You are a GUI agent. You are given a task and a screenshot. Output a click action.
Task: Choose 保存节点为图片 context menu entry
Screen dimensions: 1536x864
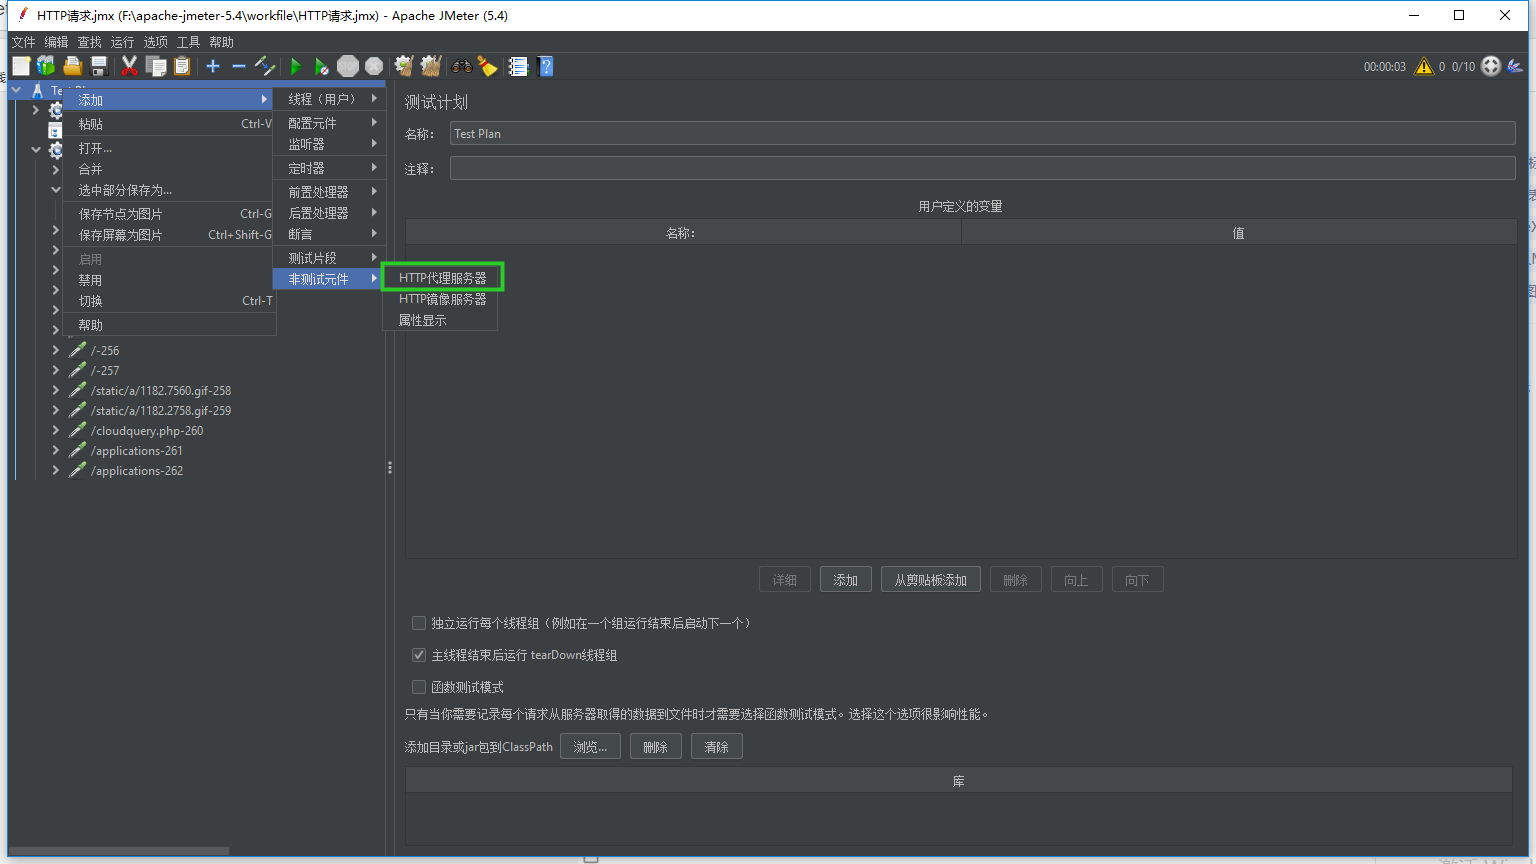(x=169, y=214)
